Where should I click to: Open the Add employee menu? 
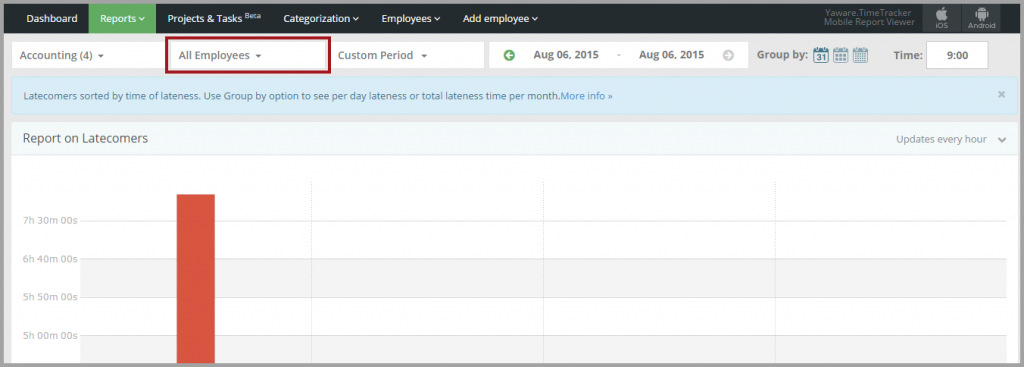(500, 18)
